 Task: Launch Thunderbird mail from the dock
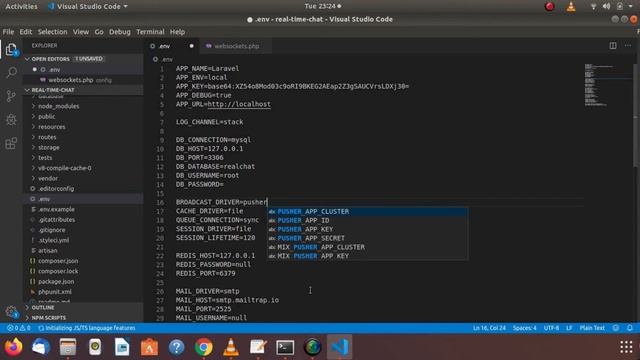click(41, 347)
